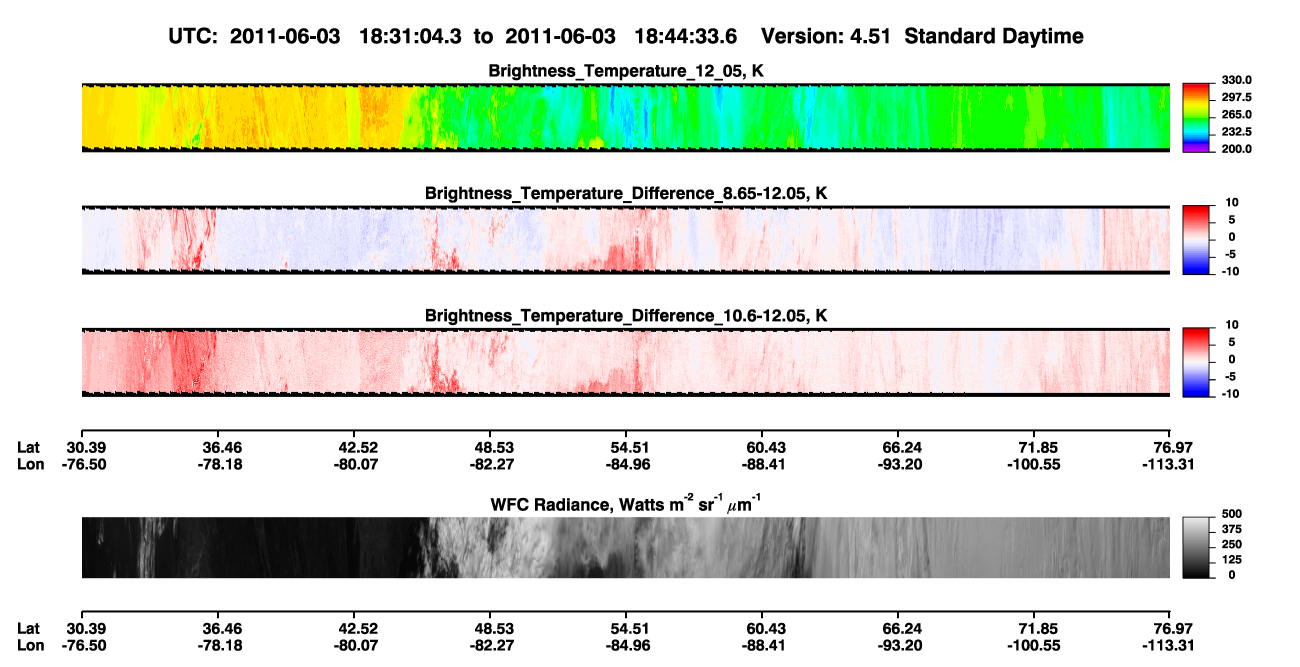1300x667 pixels.
Task: Click the 10.6-12.05 temperature difference image strip
Action: click(625, 361)
